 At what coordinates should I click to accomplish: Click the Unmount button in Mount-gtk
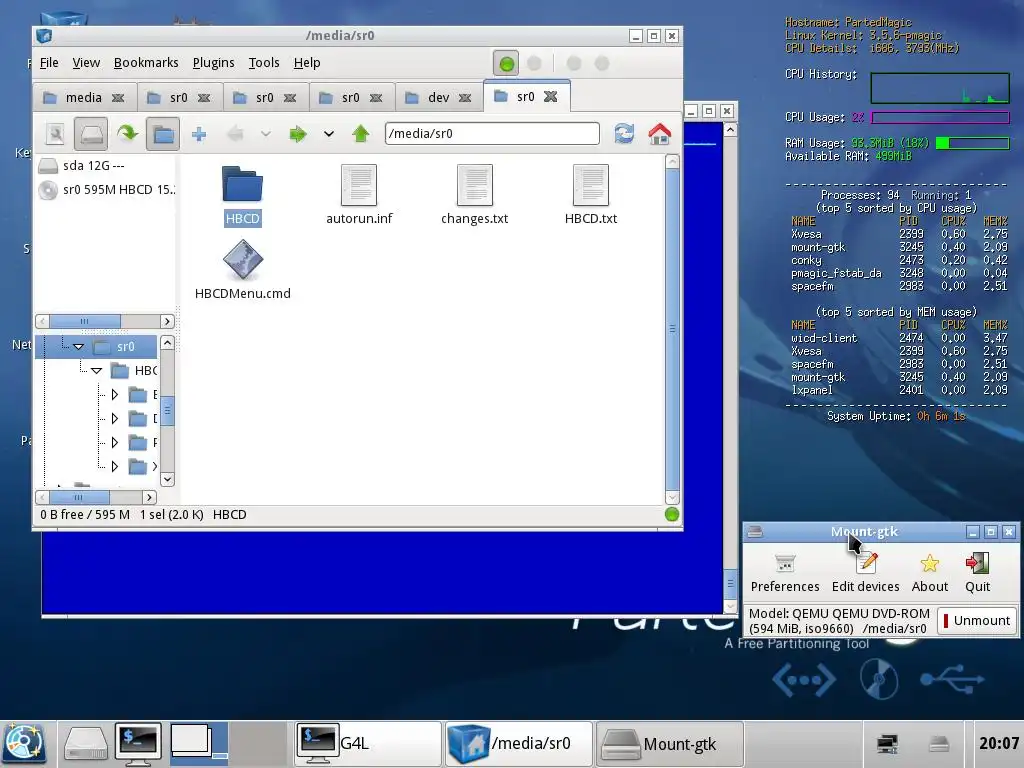click(976, 620)
